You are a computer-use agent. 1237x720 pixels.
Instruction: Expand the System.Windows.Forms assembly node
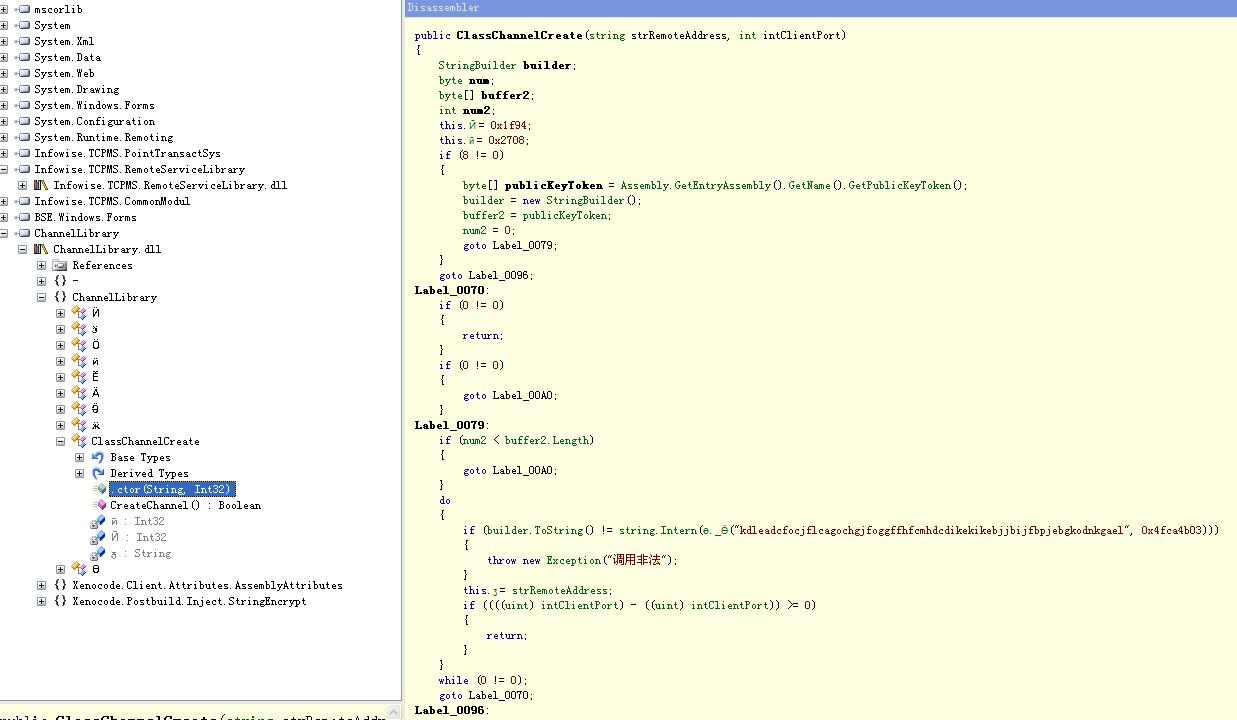pyautogui.click(x=4, y=105)
